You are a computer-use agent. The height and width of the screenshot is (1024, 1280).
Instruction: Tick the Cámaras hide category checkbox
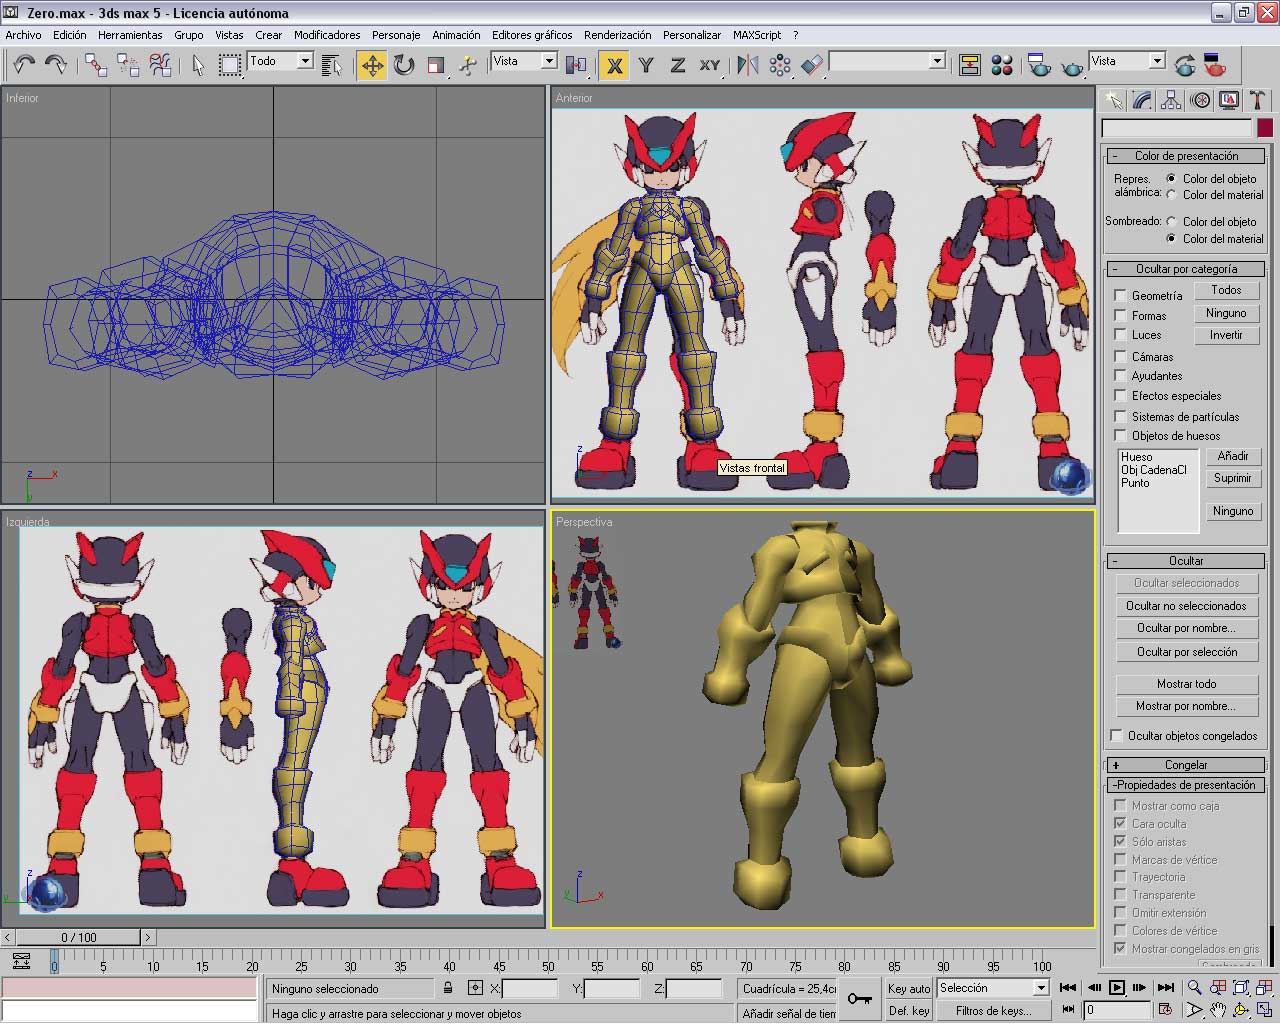tap(1120, 356)
